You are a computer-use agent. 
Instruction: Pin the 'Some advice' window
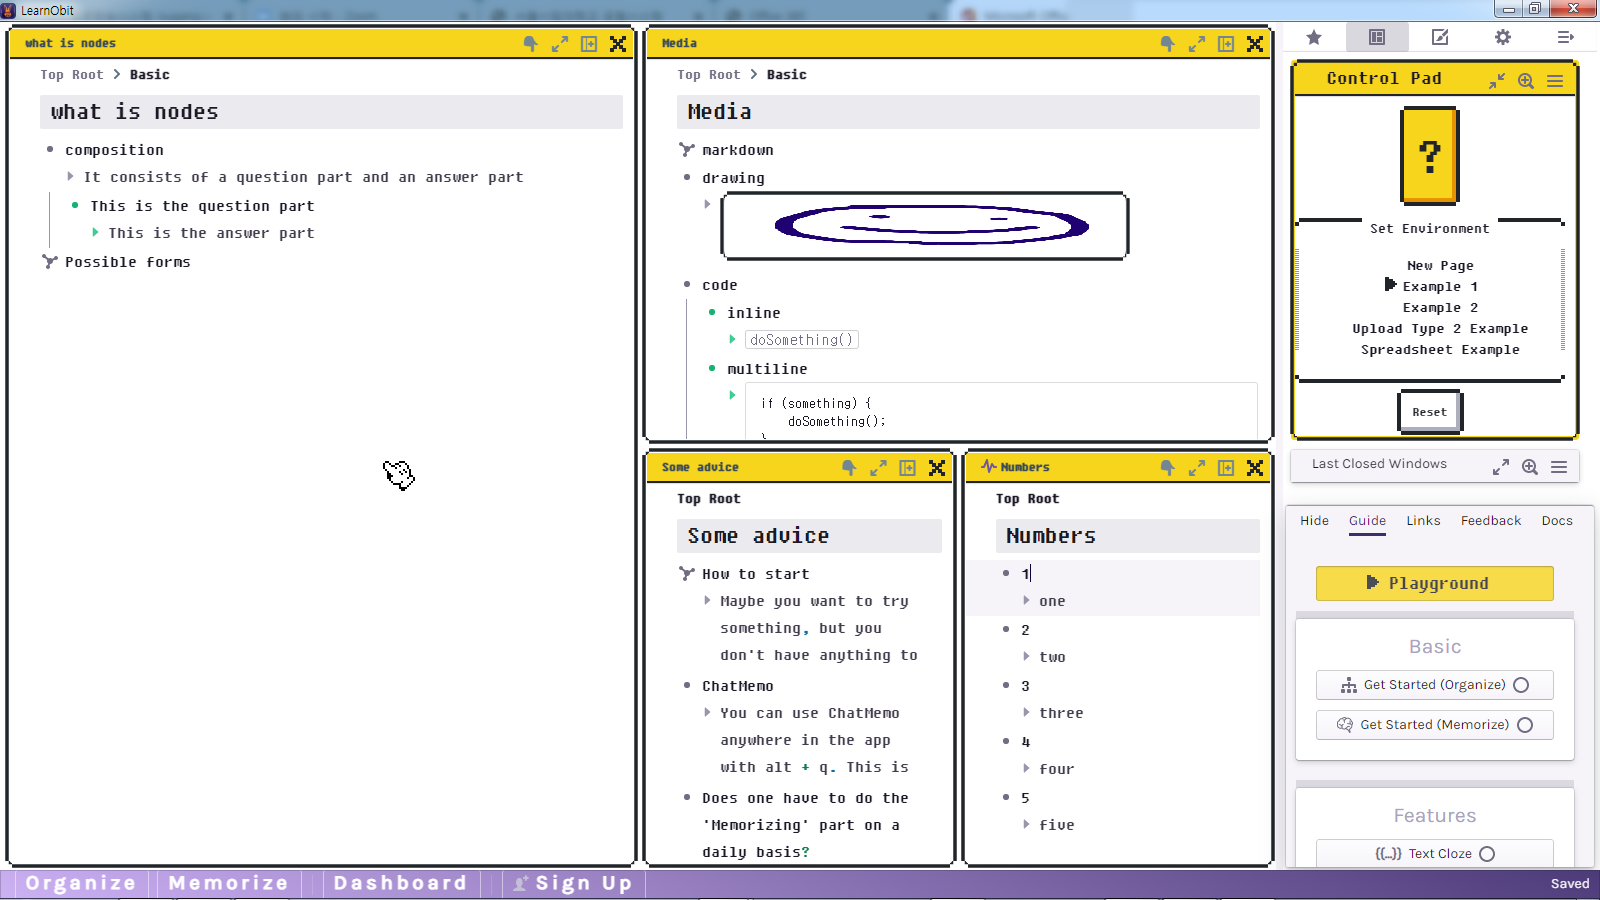849,468
